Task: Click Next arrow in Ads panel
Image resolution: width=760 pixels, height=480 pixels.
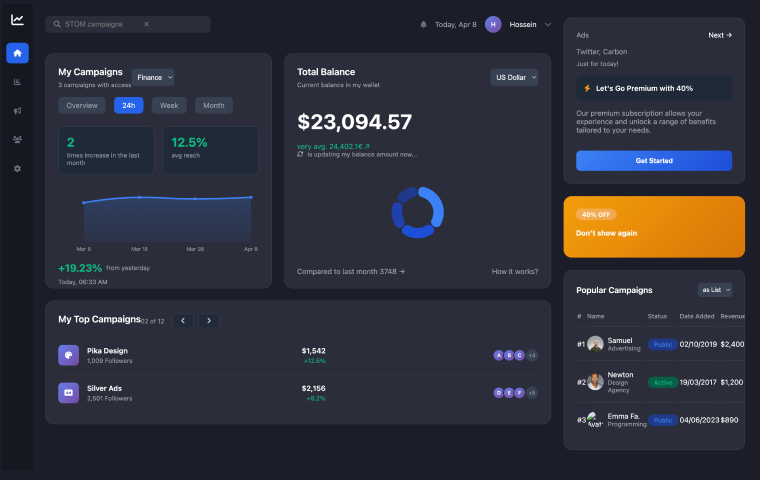Action: pos(720,35)
